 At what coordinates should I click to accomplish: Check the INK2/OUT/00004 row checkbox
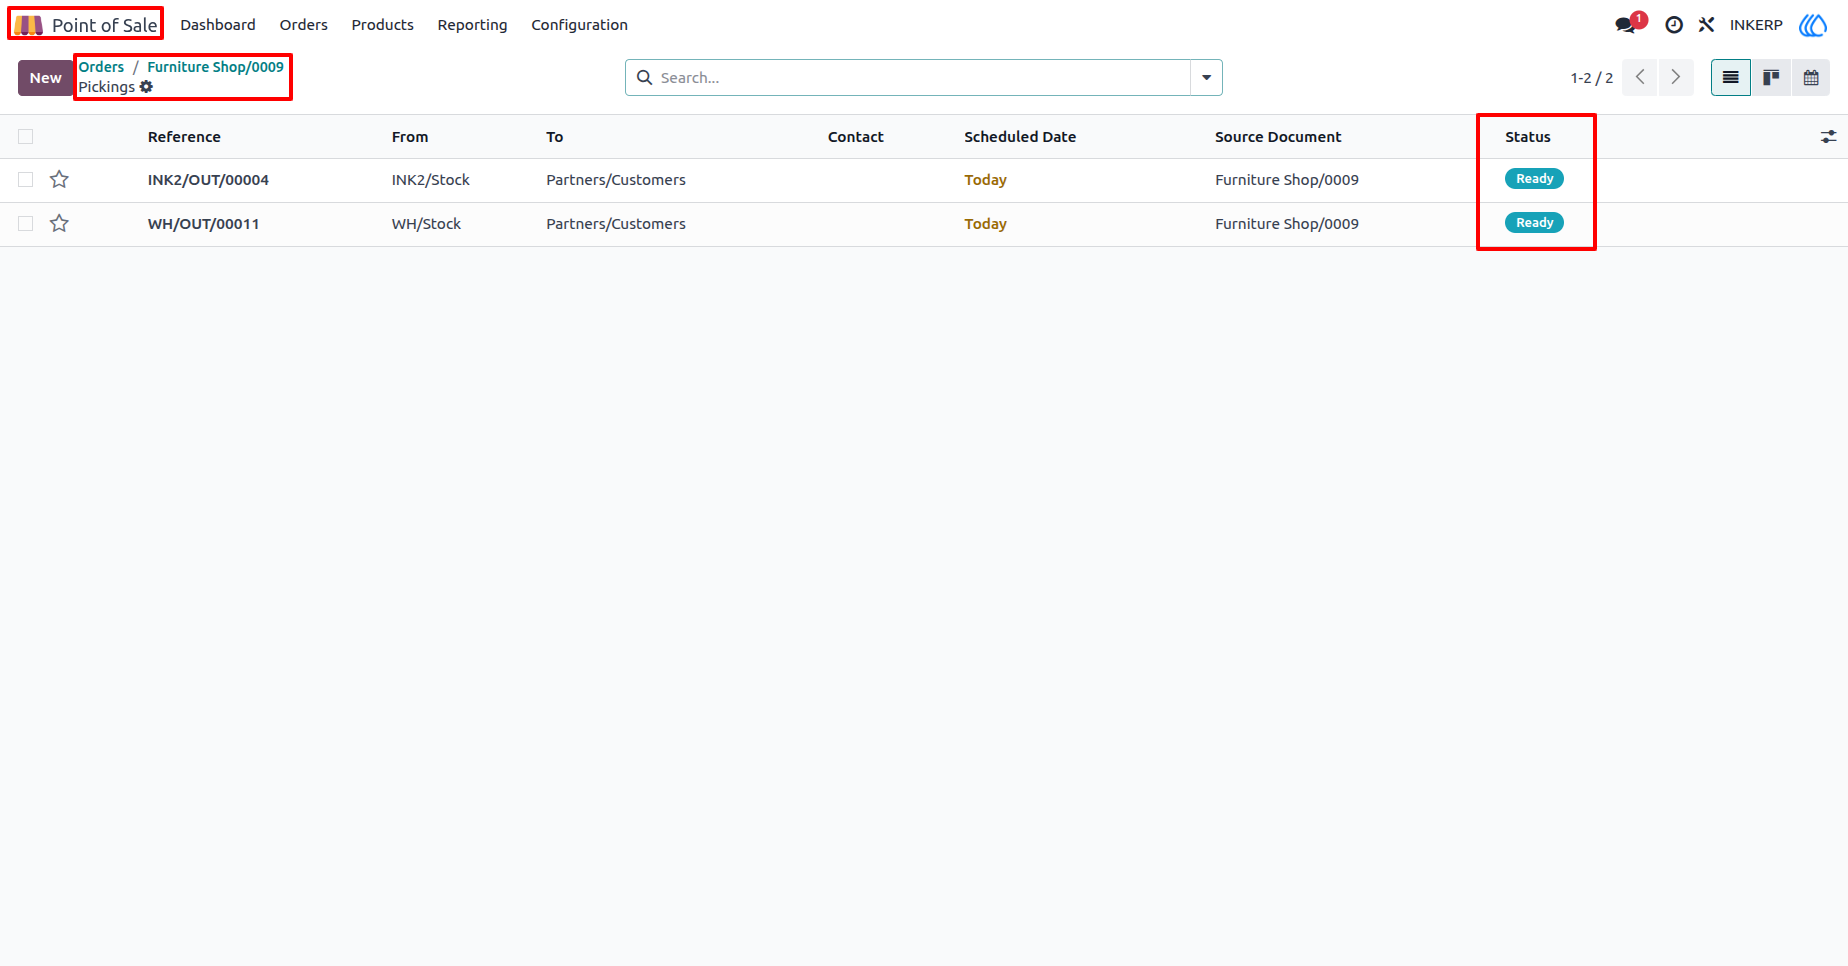coord(26,180)
